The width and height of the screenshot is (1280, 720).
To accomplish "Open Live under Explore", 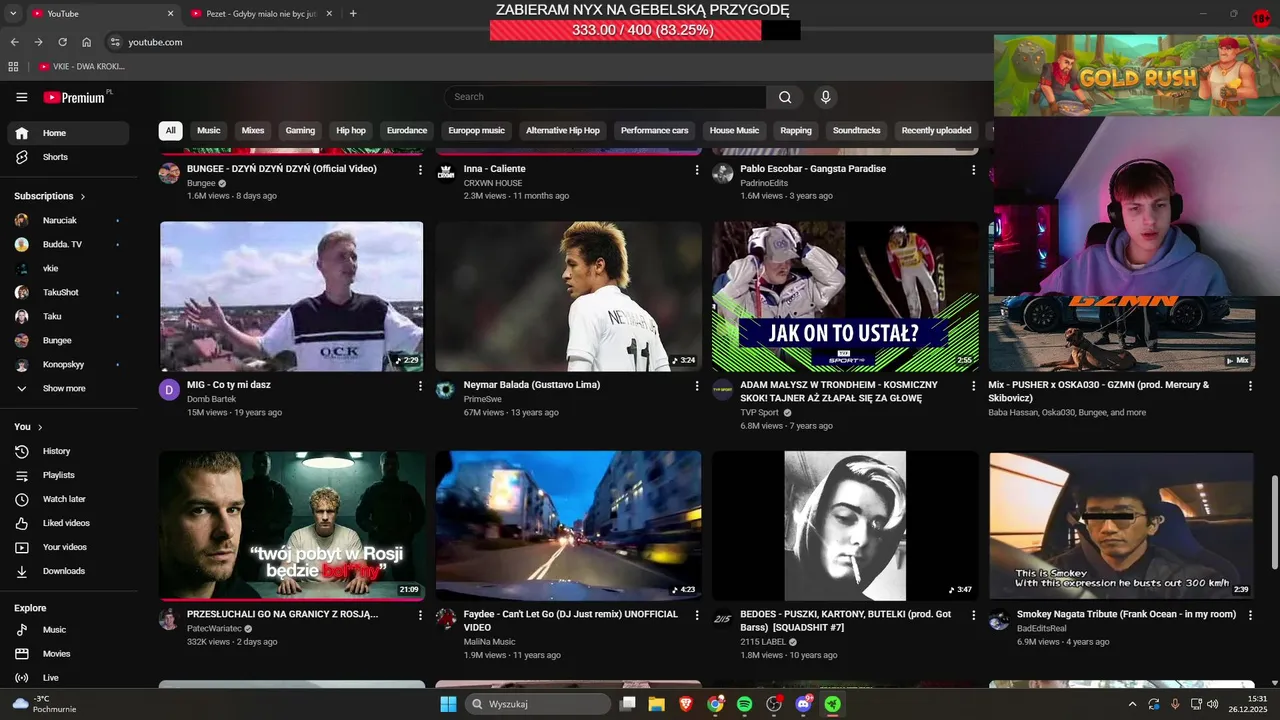I will coord(68,678).
